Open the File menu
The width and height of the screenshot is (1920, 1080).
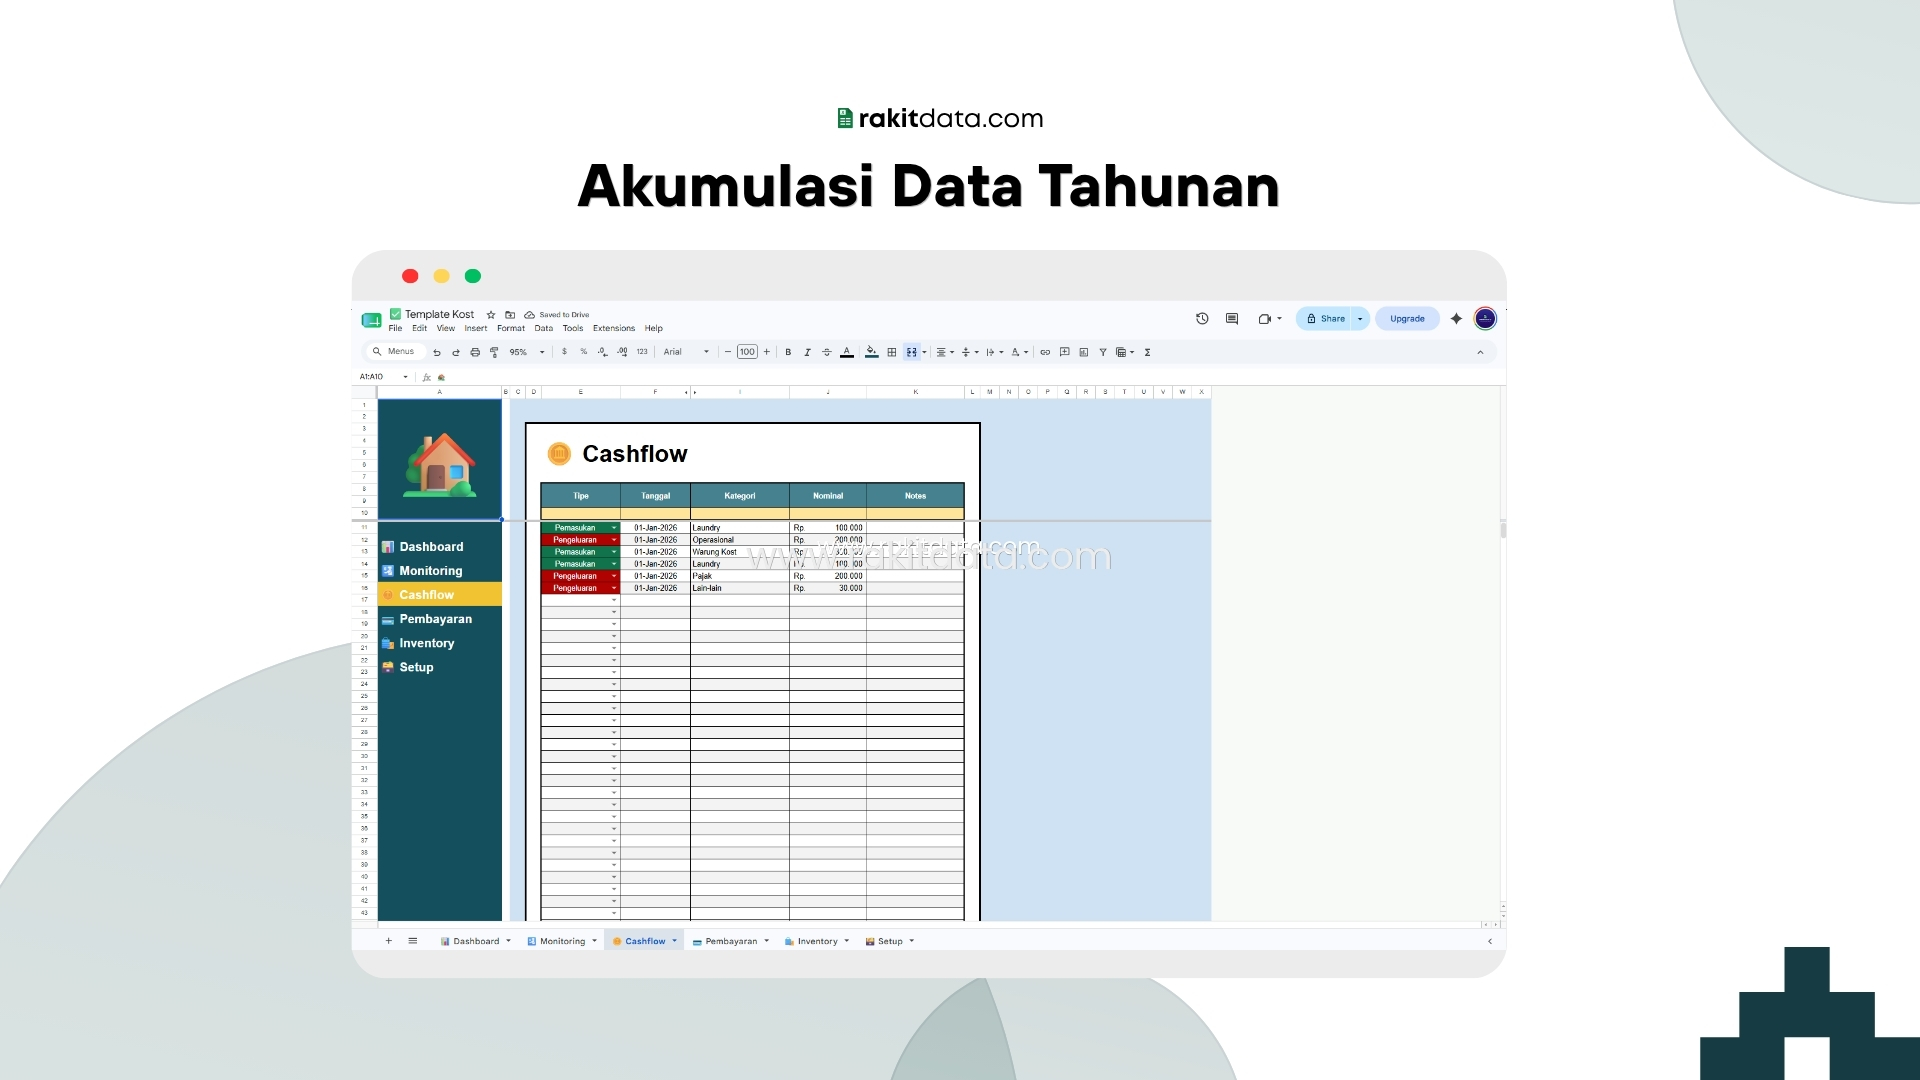[395, 328]
